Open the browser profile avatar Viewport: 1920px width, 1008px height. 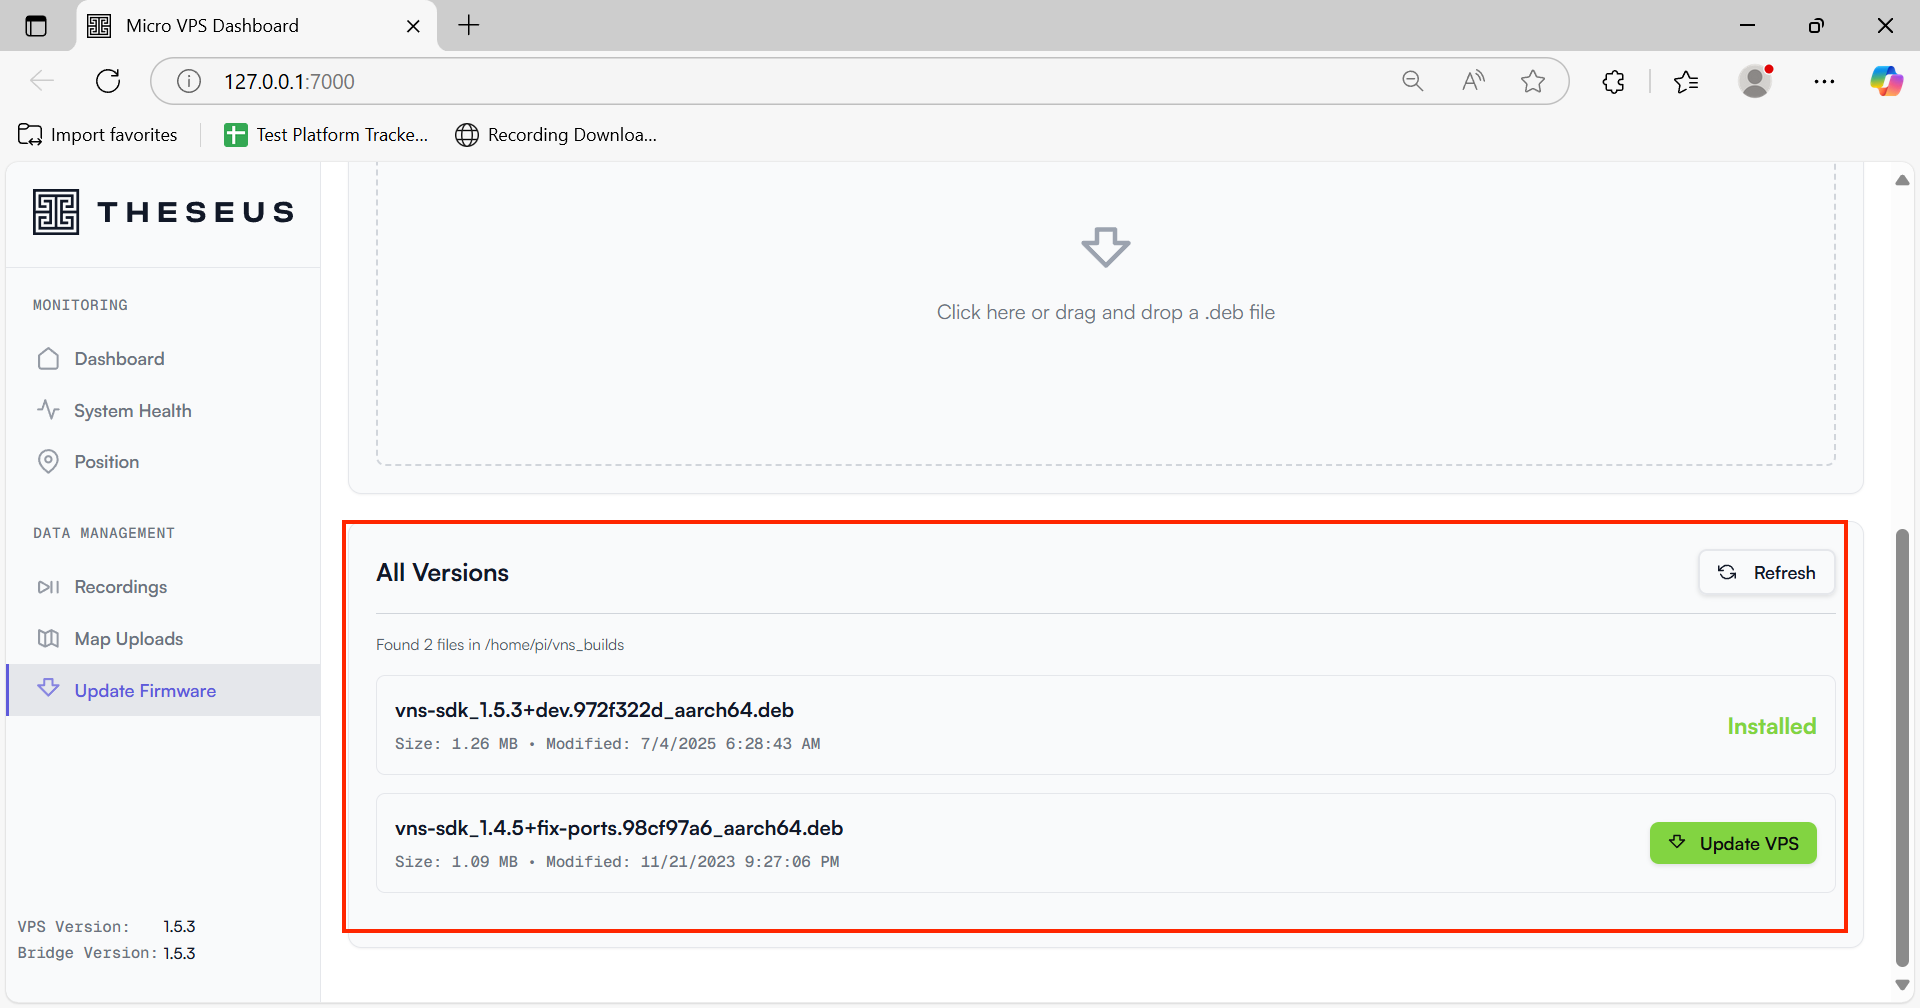[1755, 81]
